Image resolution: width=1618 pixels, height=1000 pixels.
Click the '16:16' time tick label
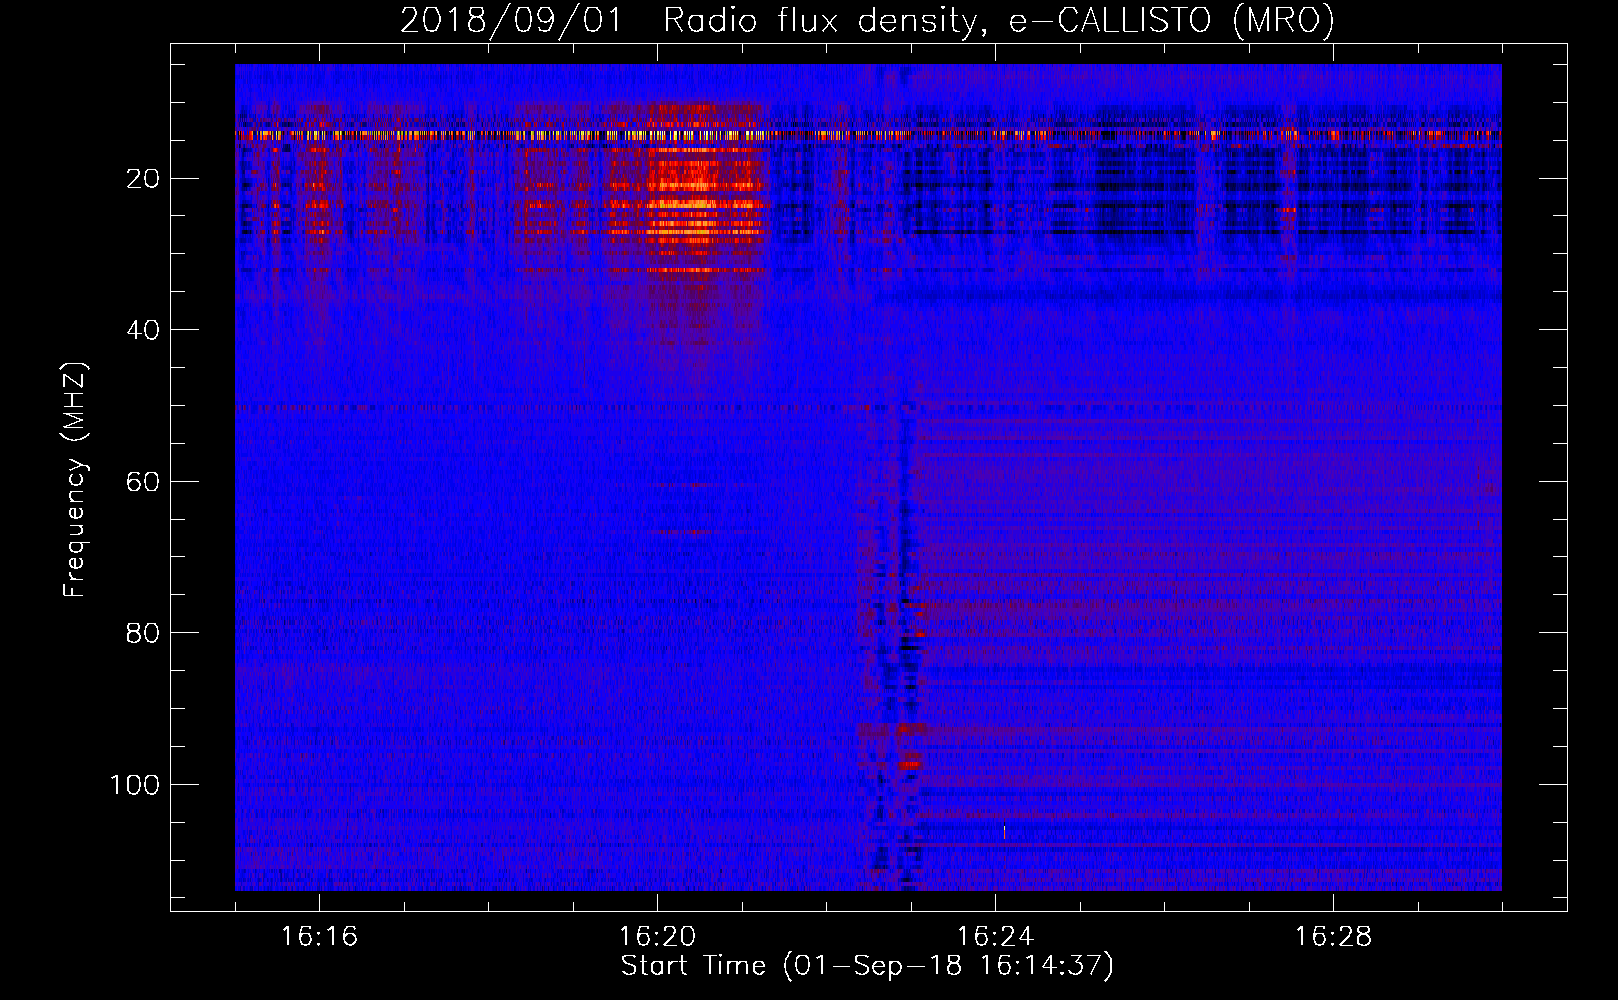(x=320, y=937)
